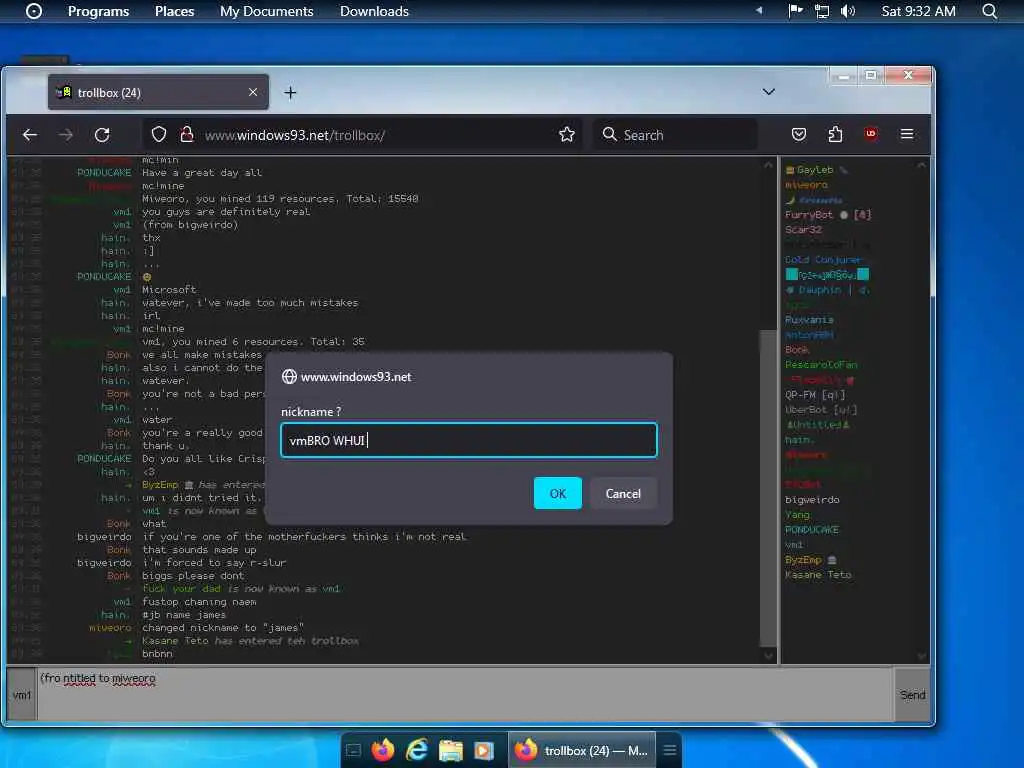Select user Kasane Teto in user list

click(x=818, y=575)
